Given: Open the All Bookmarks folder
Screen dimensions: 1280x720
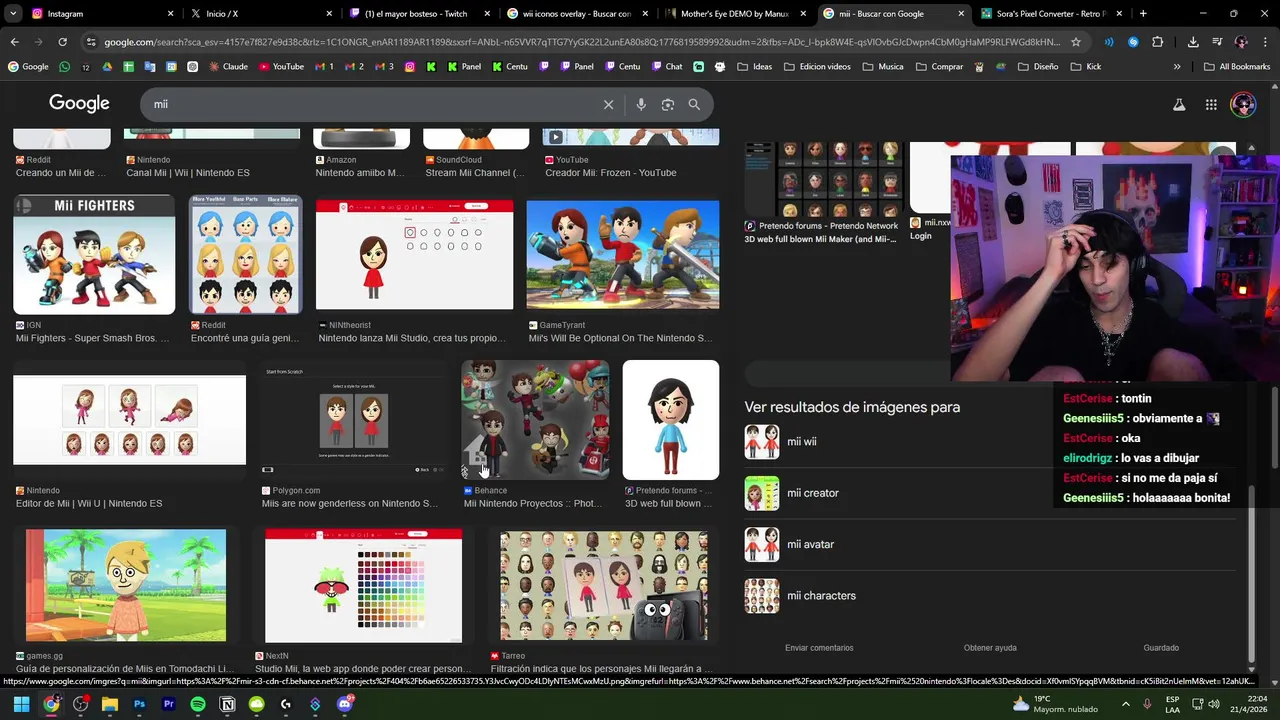Looking at the screenshot, I should (x=1236, y=67).
